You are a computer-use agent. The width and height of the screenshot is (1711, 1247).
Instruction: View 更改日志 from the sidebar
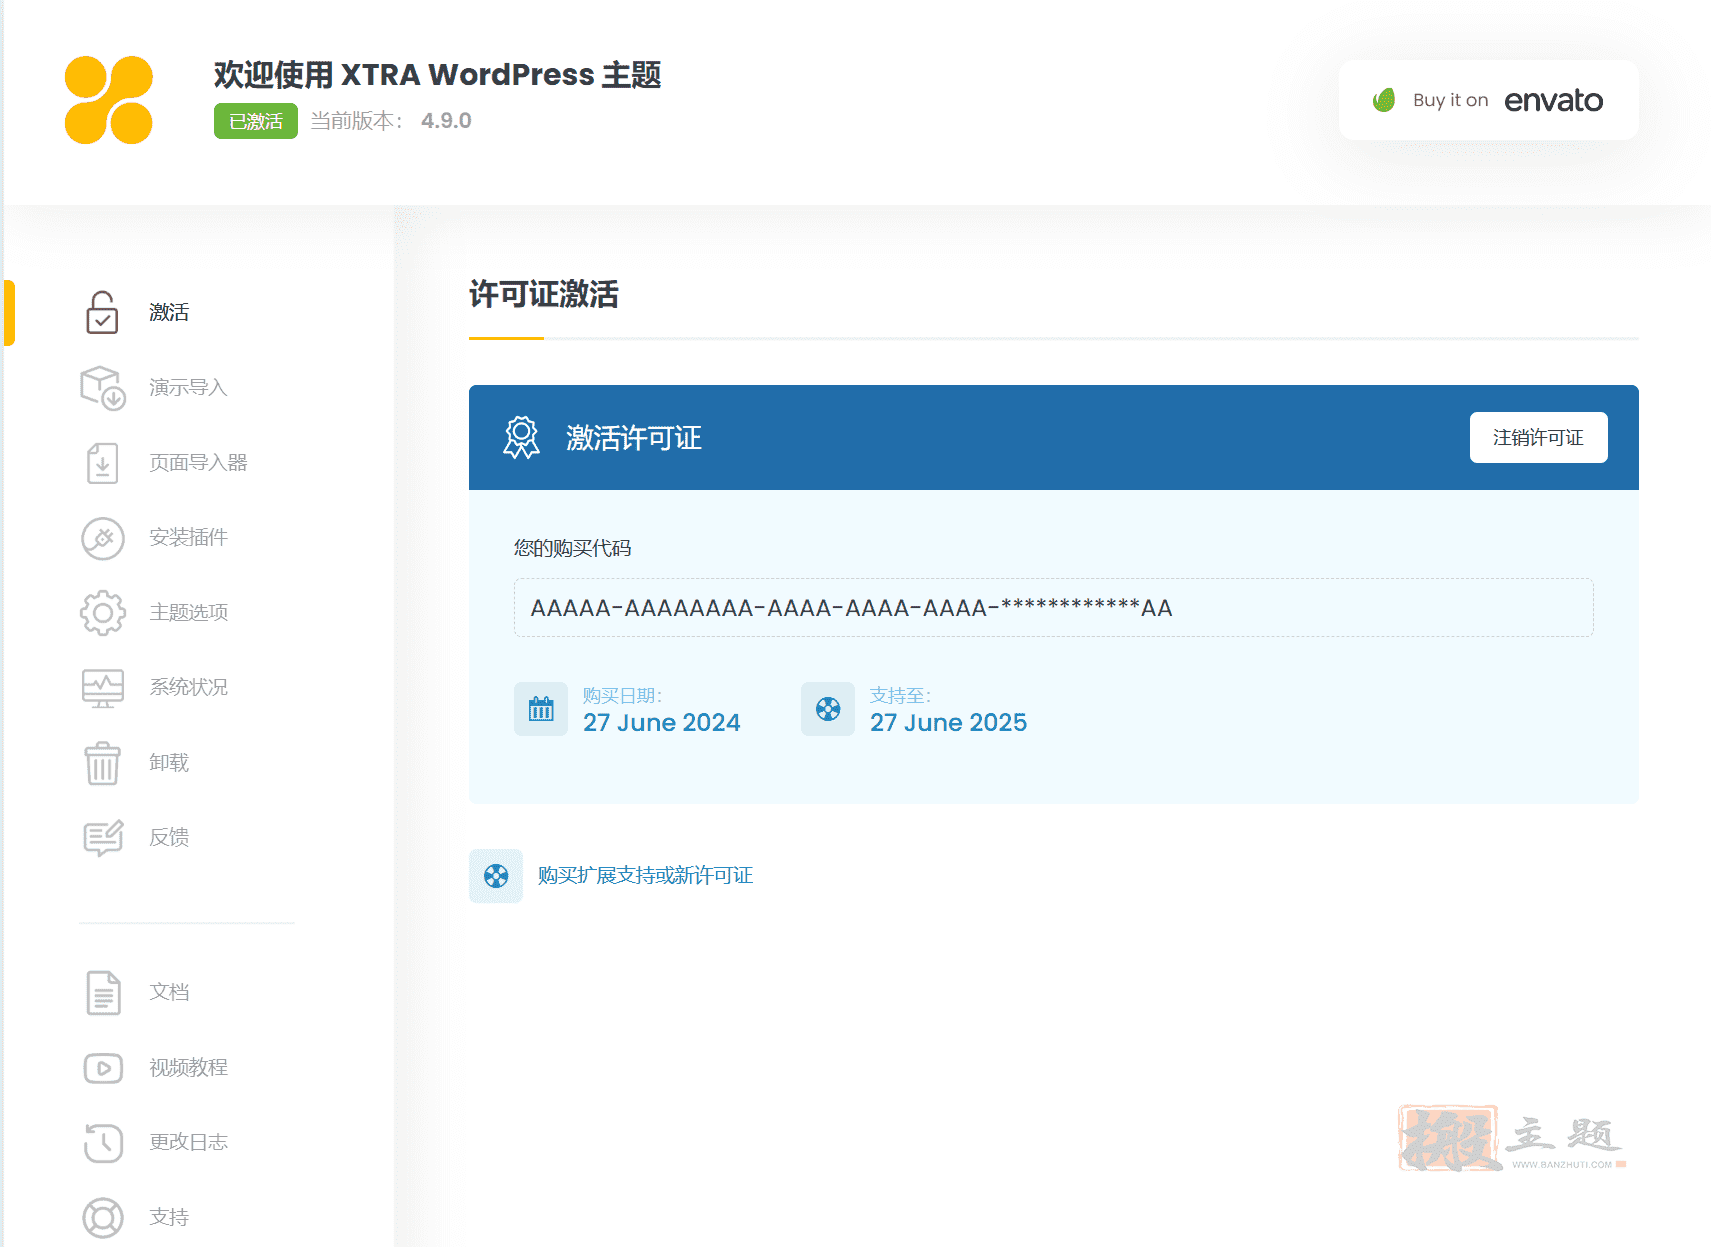click(188, 1143)
